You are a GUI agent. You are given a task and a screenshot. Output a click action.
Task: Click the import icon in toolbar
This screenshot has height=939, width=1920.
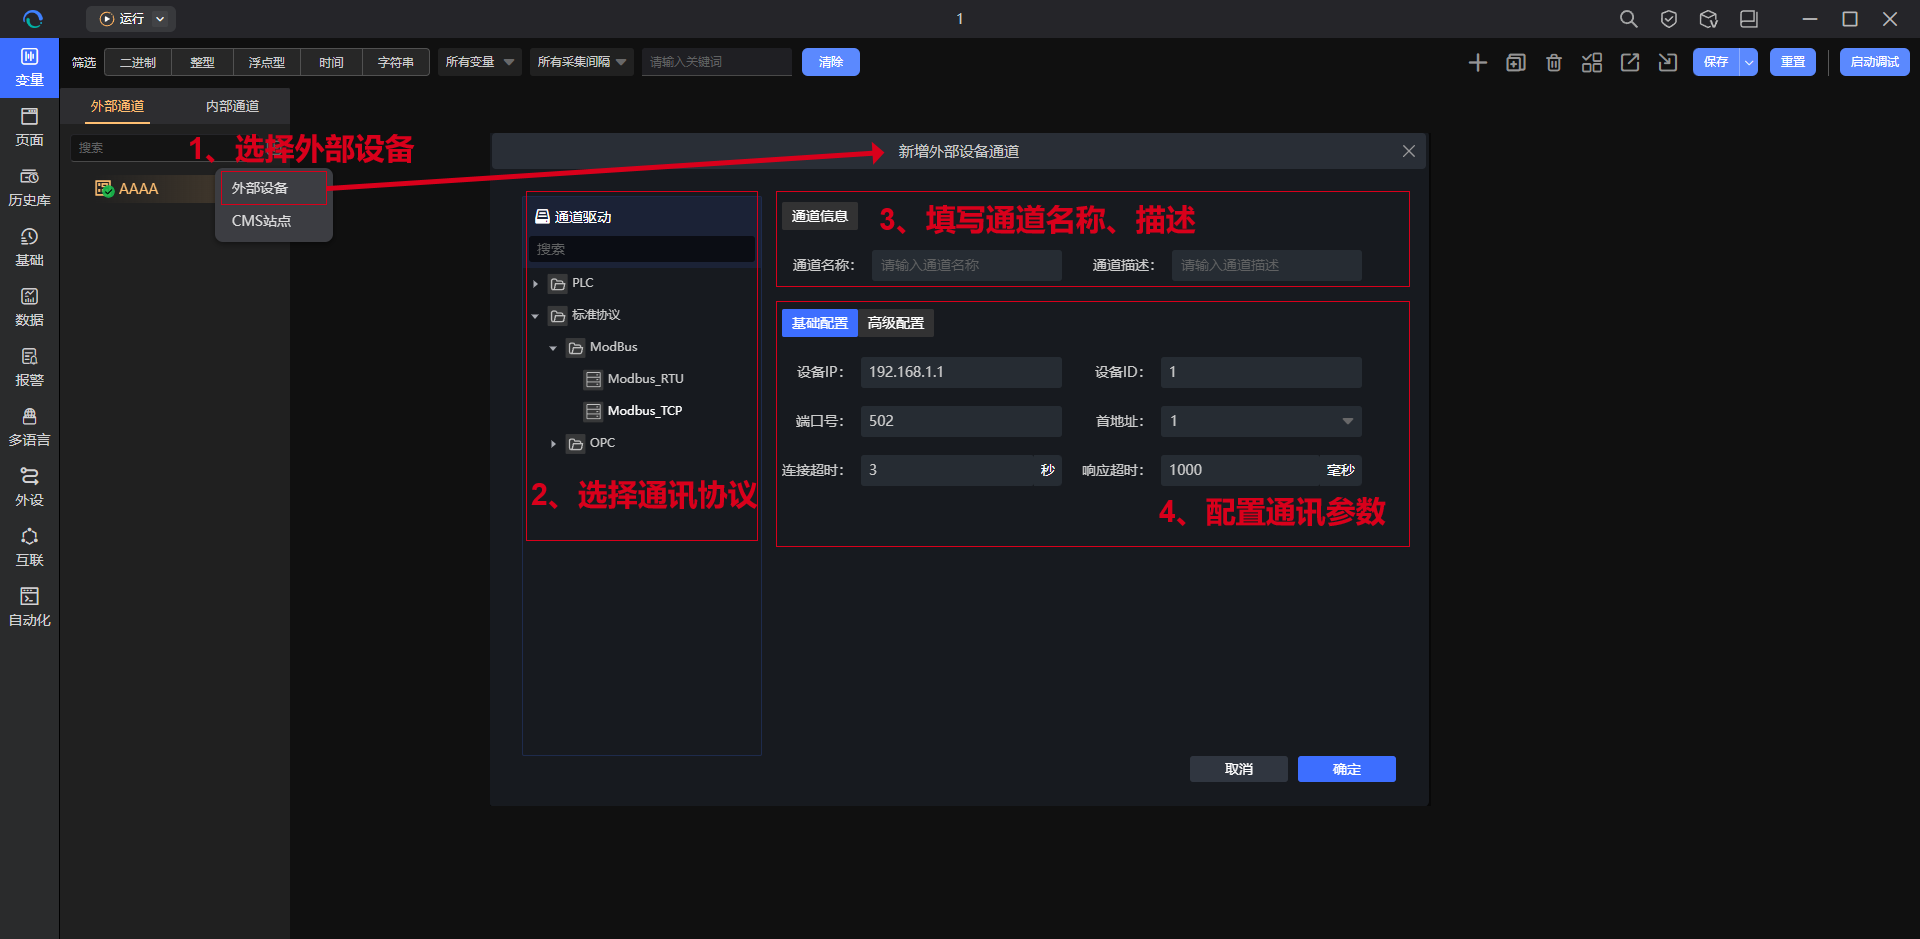coord(1667,63)
